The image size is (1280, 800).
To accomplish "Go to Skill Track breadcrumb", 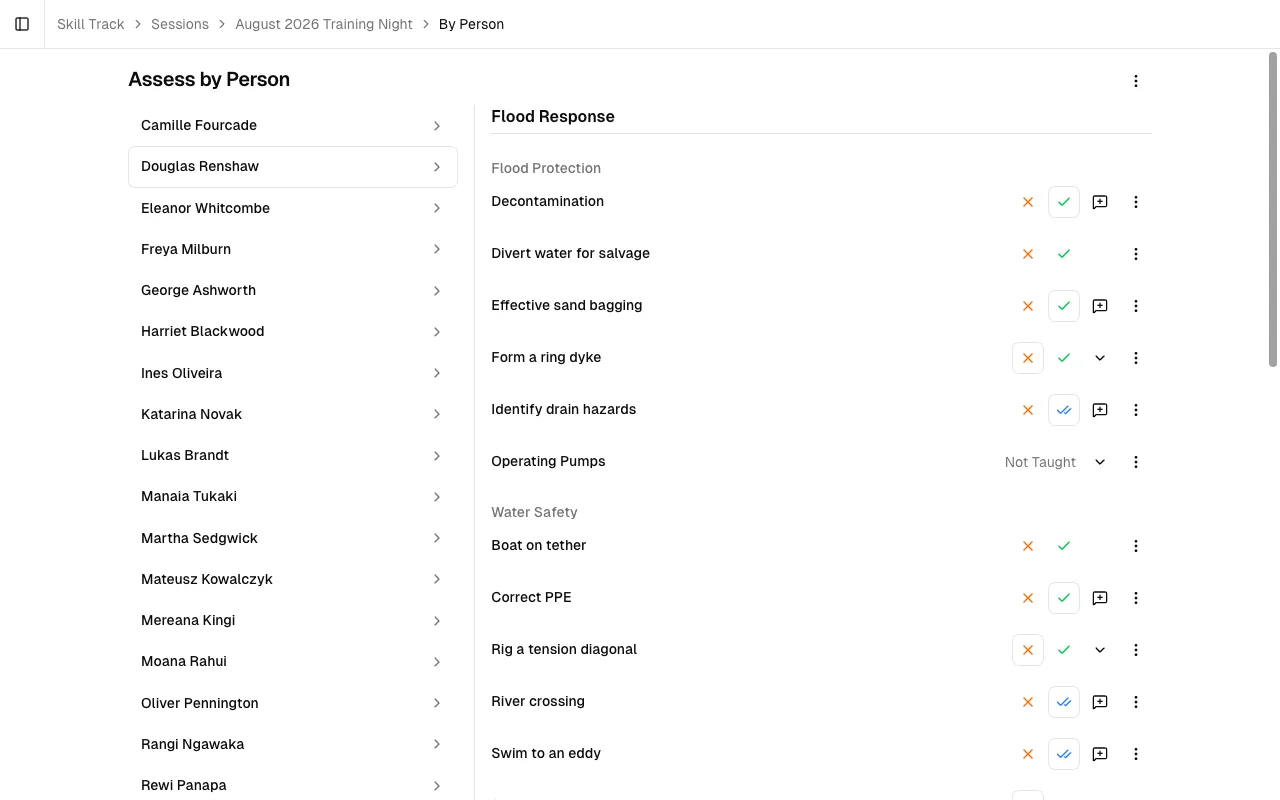I will click(91, 24).
